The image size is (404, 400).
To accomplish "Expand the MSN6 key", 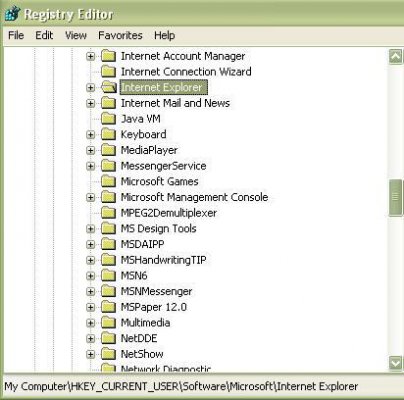I will point(90,276).
